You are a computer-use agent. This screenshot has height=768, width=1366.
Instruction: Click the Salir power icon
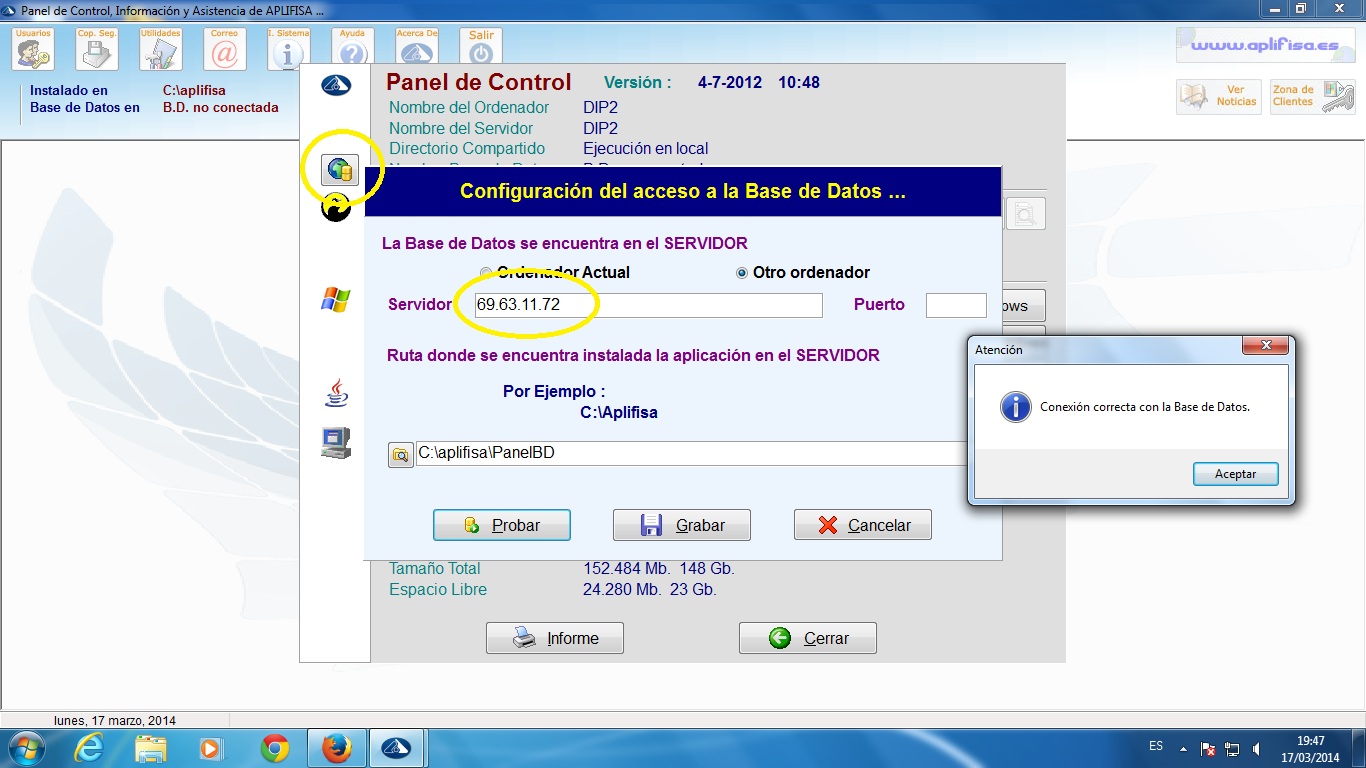tap(481, 48)
